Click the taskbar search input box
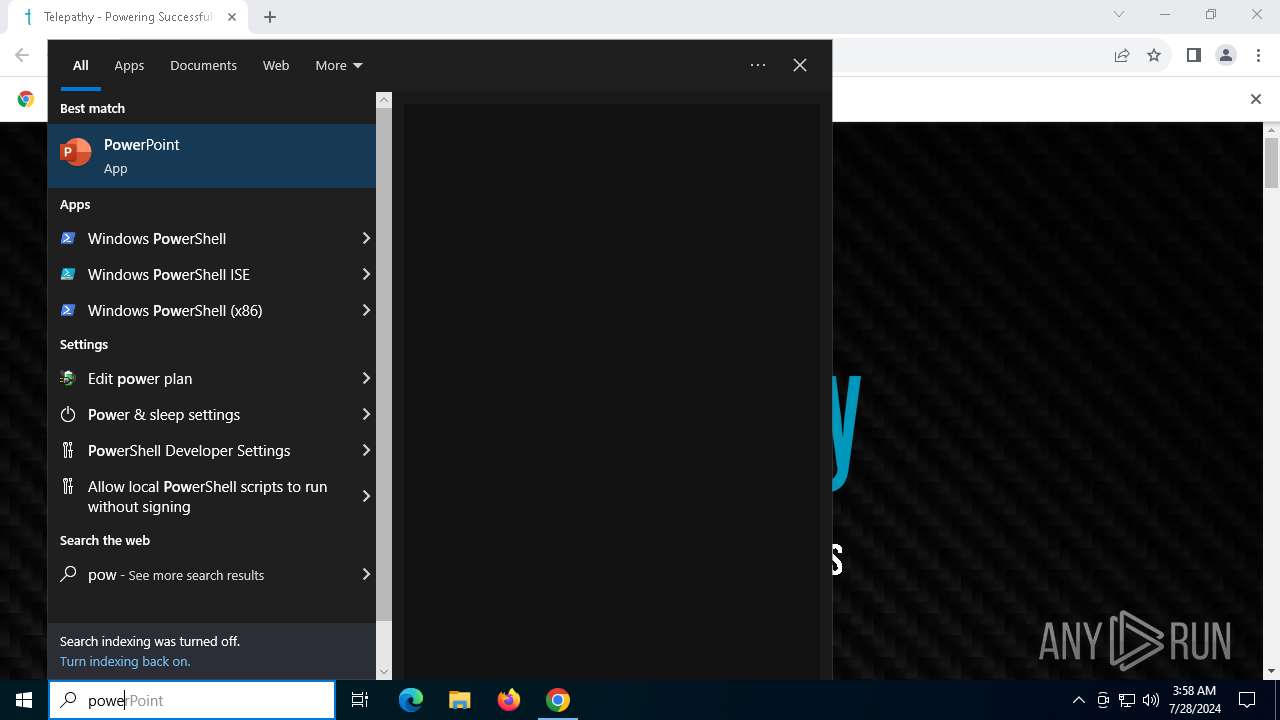The width and height of the screenshot is (1280, 720). [x=192, y=700]
